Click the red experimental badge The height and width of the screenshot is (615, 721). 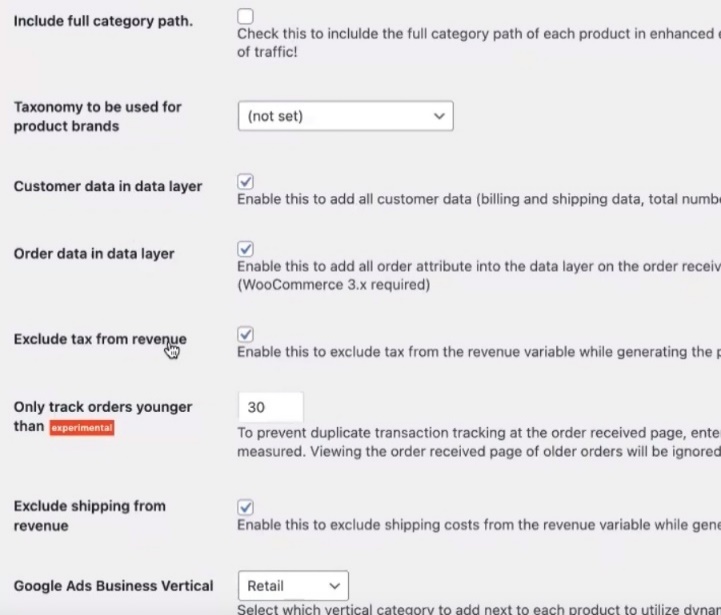(x=82, y=428)
